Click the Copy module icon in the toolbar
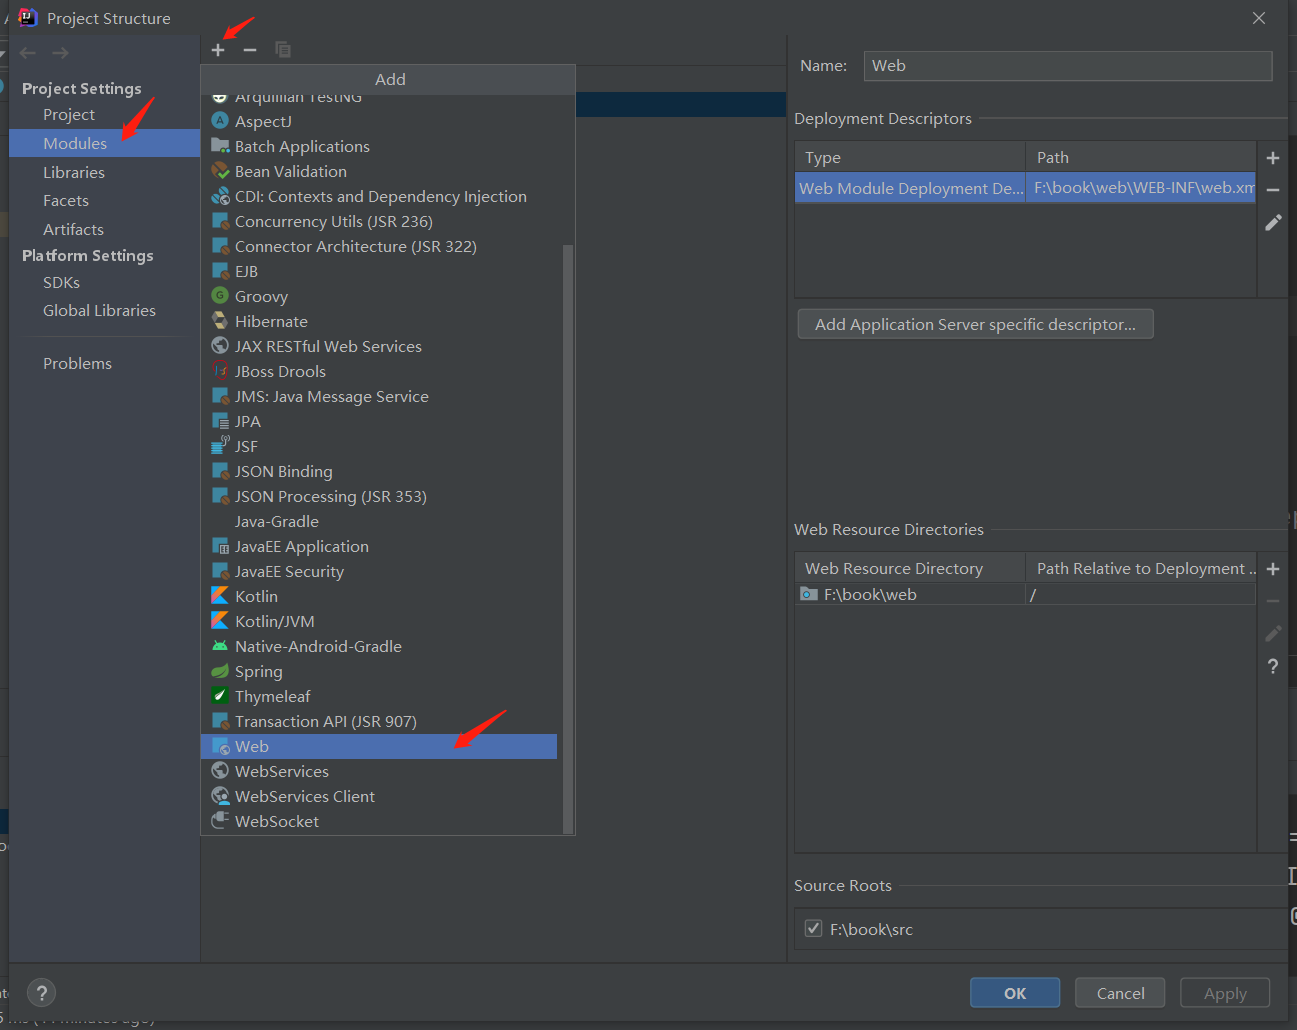This screenshot has width=1297, height=1030. pyautogui.click(x=283, y=49)
